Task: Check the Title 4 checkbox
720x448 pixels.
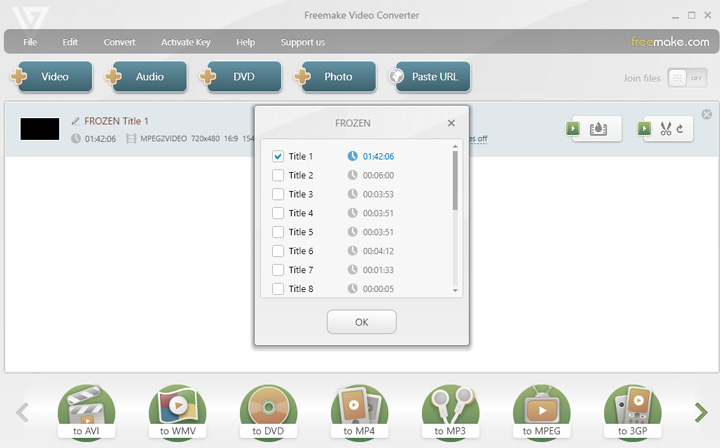Action: [x=278, y=213]
